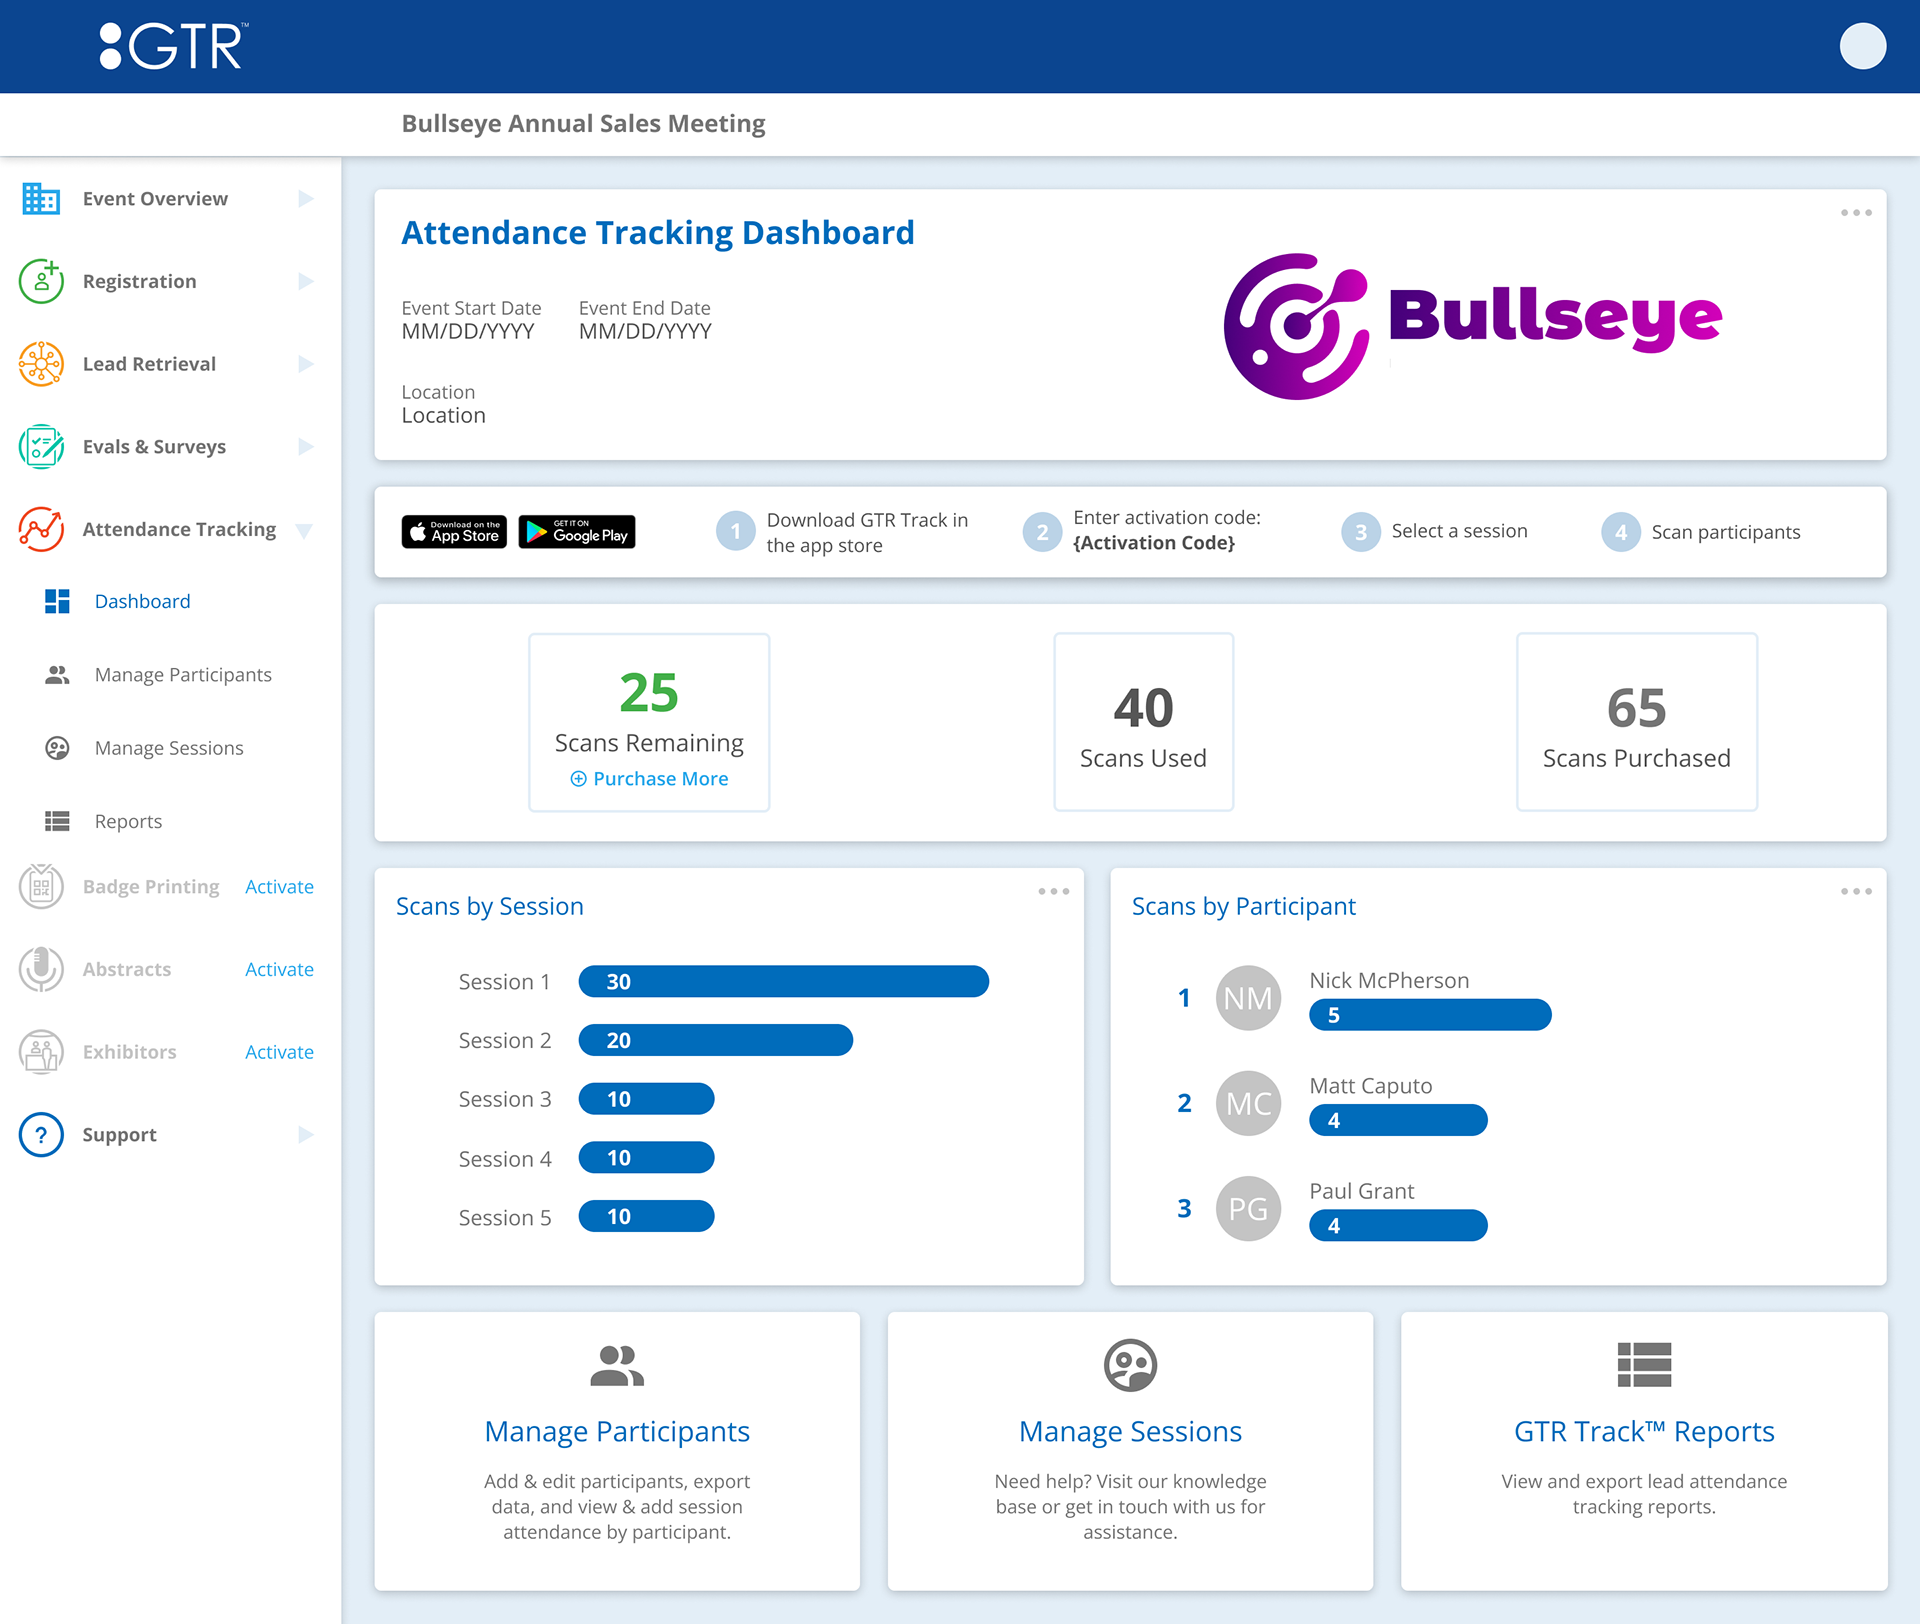This screenshot has height=1624, width=1920.
Task: Expand the Lead Retrieval arrow
Action: tap(306, 364)
